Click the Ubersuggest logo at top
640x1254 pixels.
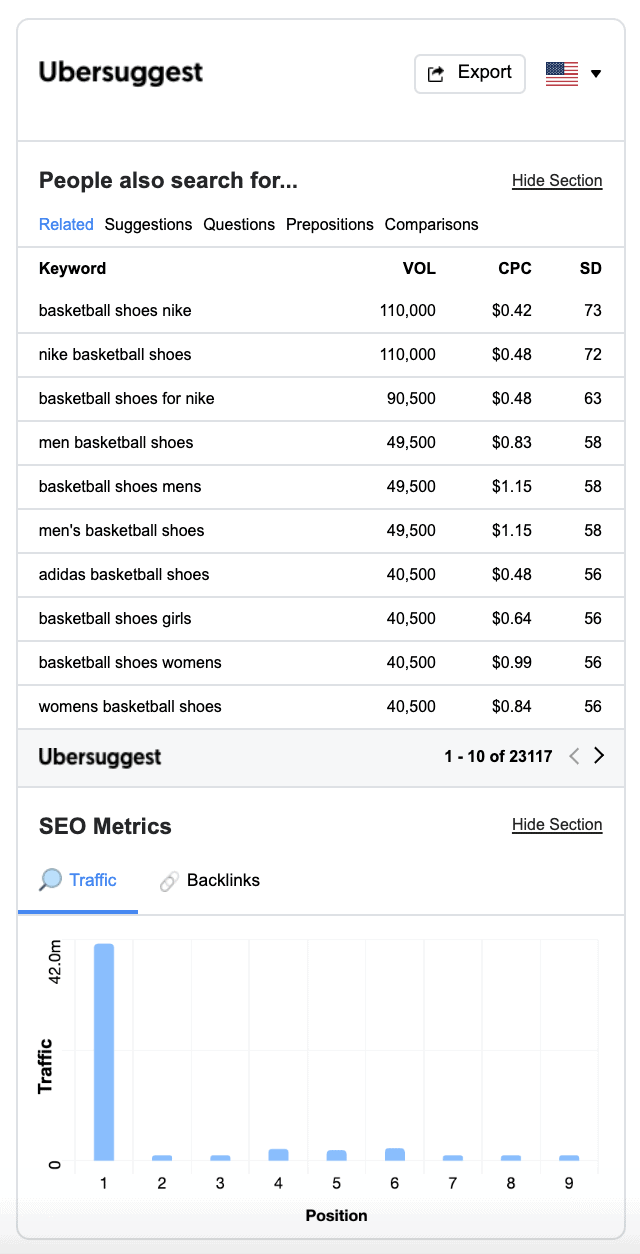(x=120, y=73)
